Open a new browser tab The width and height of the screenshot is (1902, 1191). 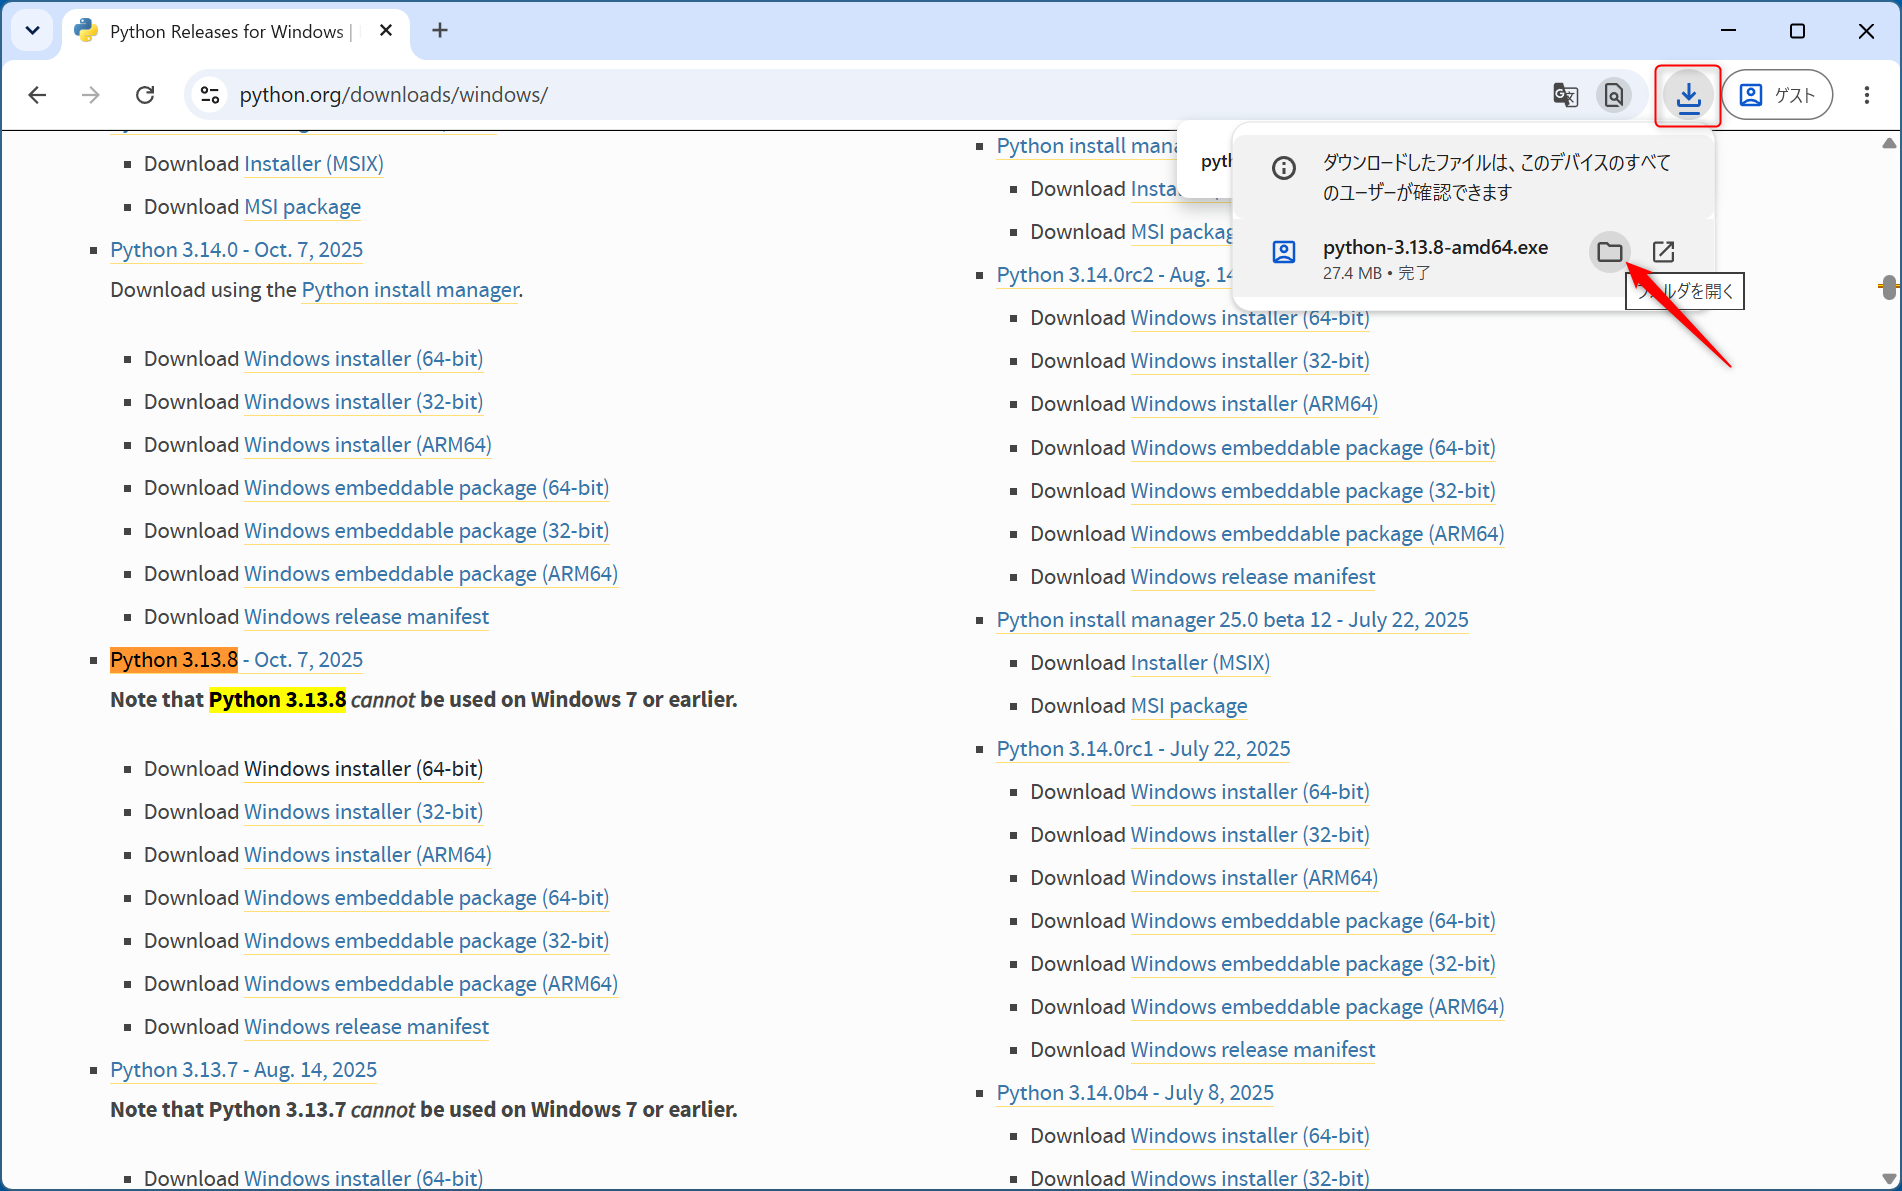440,31
